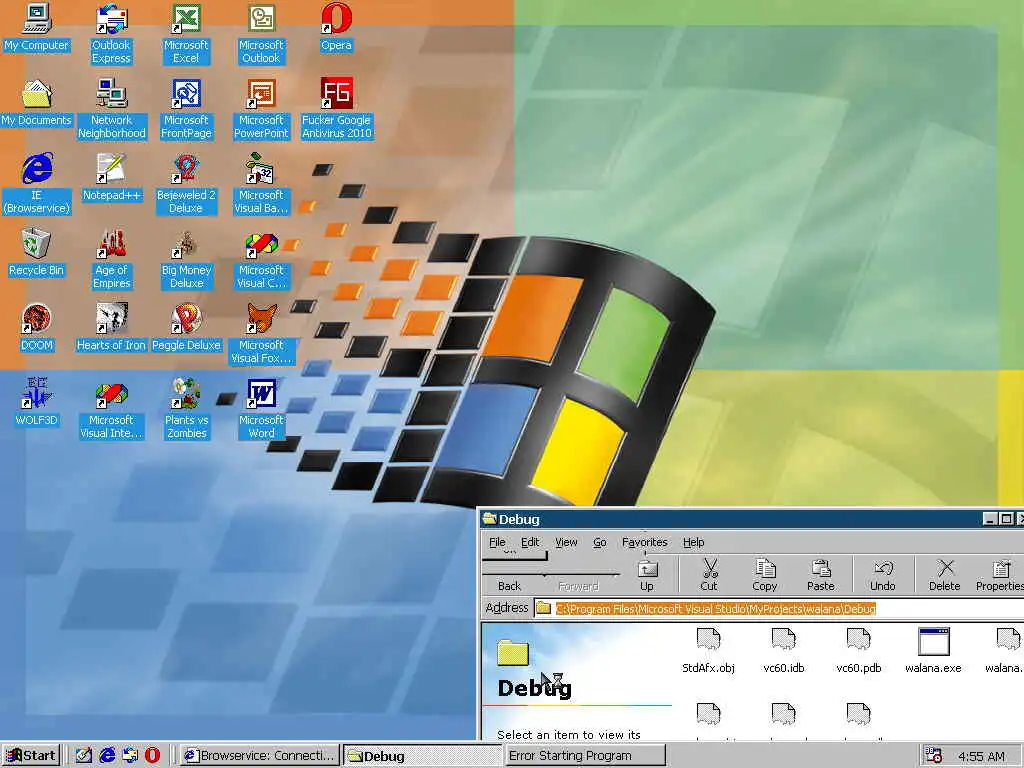The image size is (1024, 768).
Task: Launch Opera from Quick Launch bar
Action: (152, 756)
